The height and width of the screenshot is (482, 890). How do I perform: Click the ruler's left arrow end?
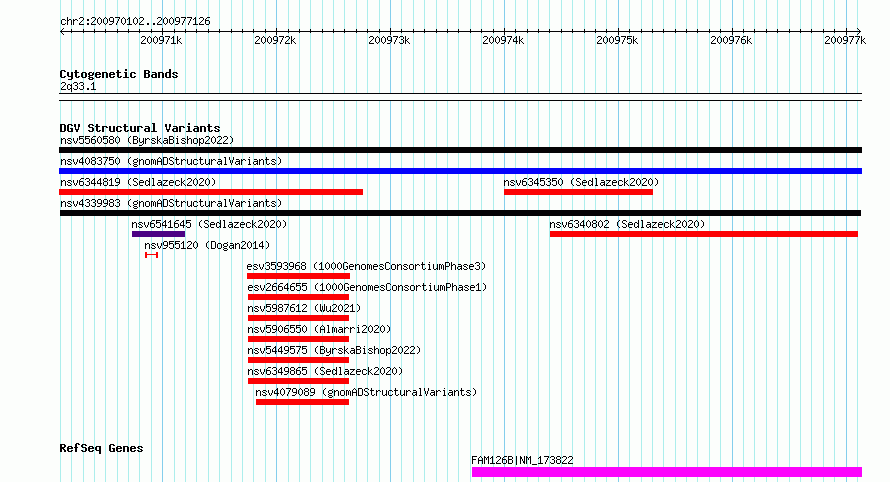click(62, 31)
